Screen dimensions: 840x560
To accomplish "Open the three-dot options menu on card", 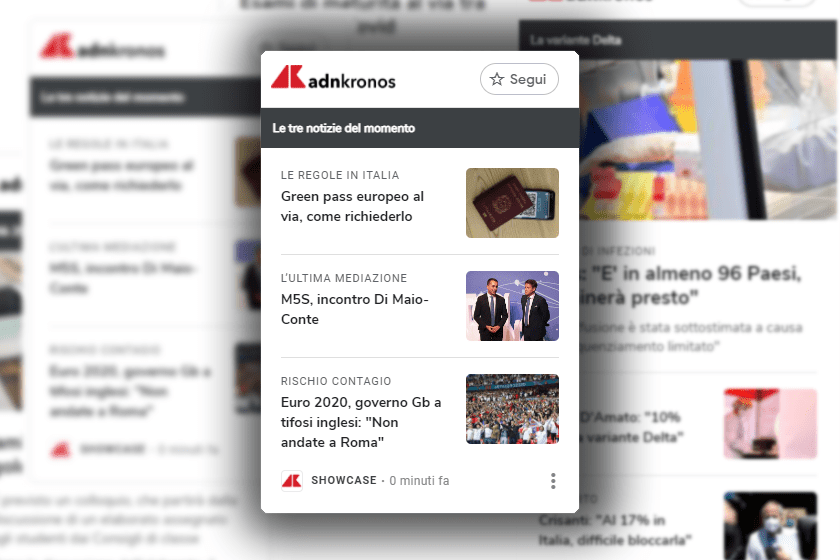I will pyautogui.click(x=553, y=481).
